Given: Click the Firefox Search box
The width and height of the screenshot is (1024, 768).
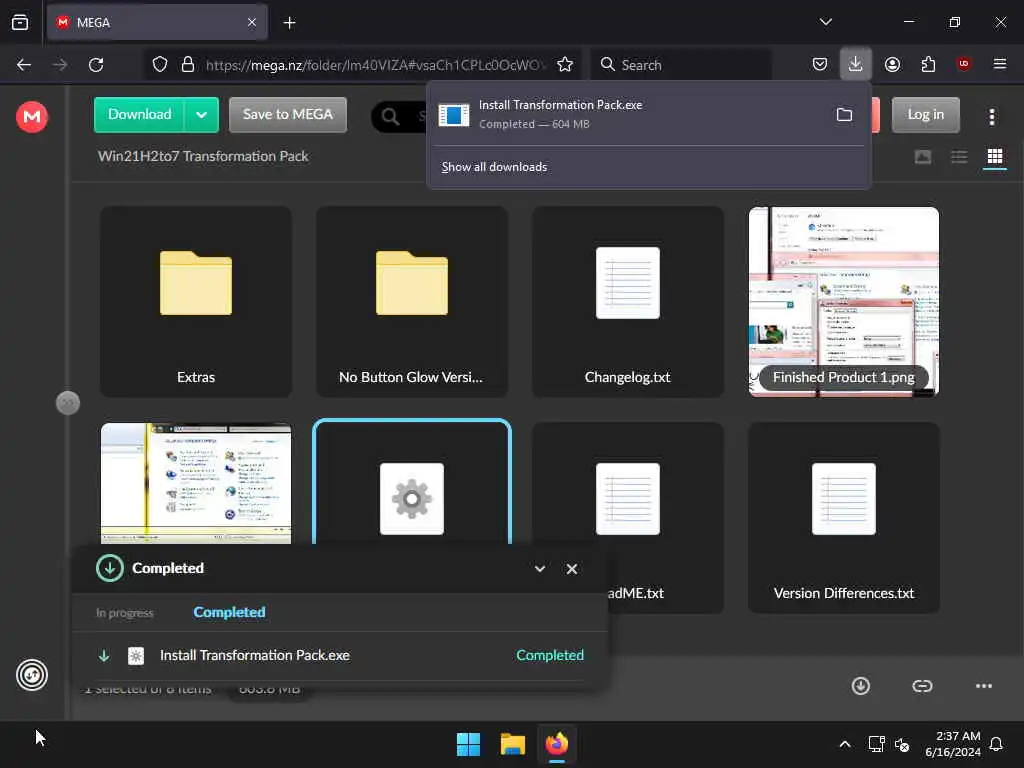Looking at the screenshot, I should [681, 64].
